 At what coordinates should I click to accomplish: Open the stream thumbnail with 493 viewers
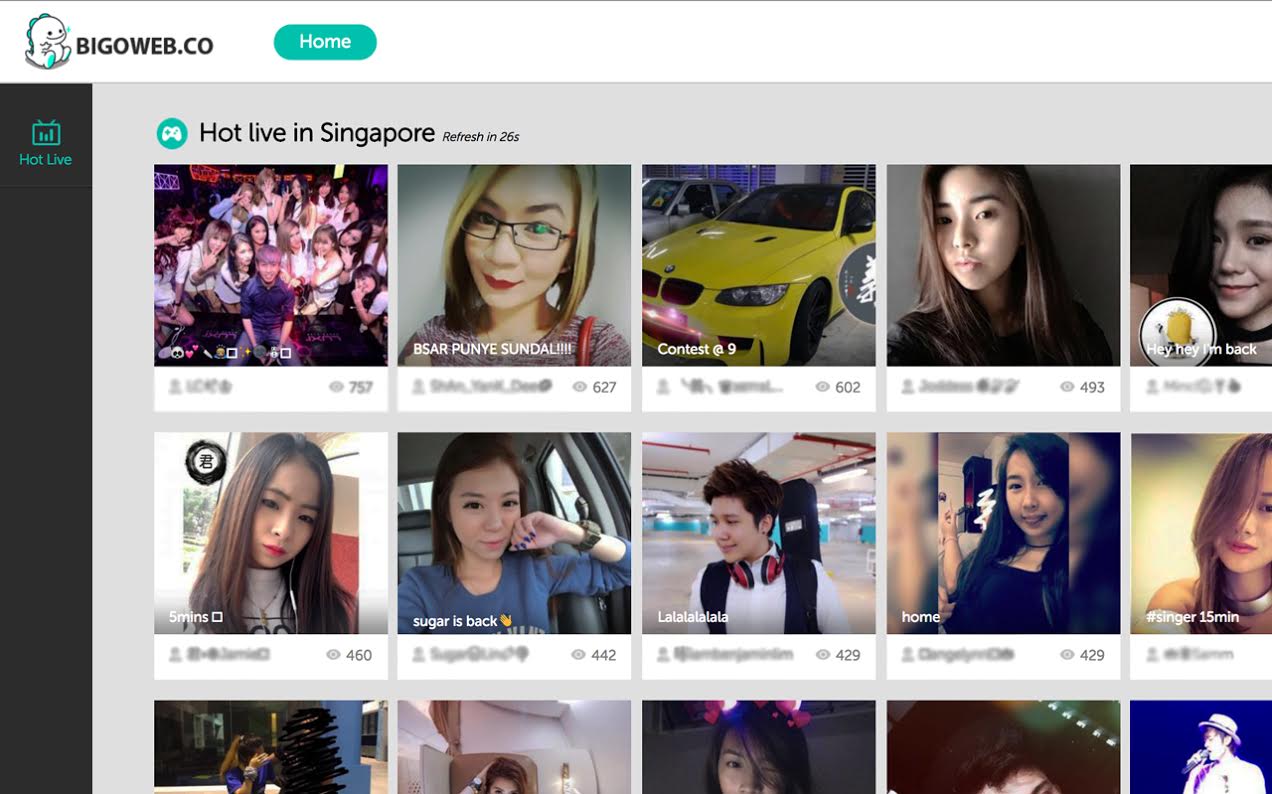coord(1003,265)
